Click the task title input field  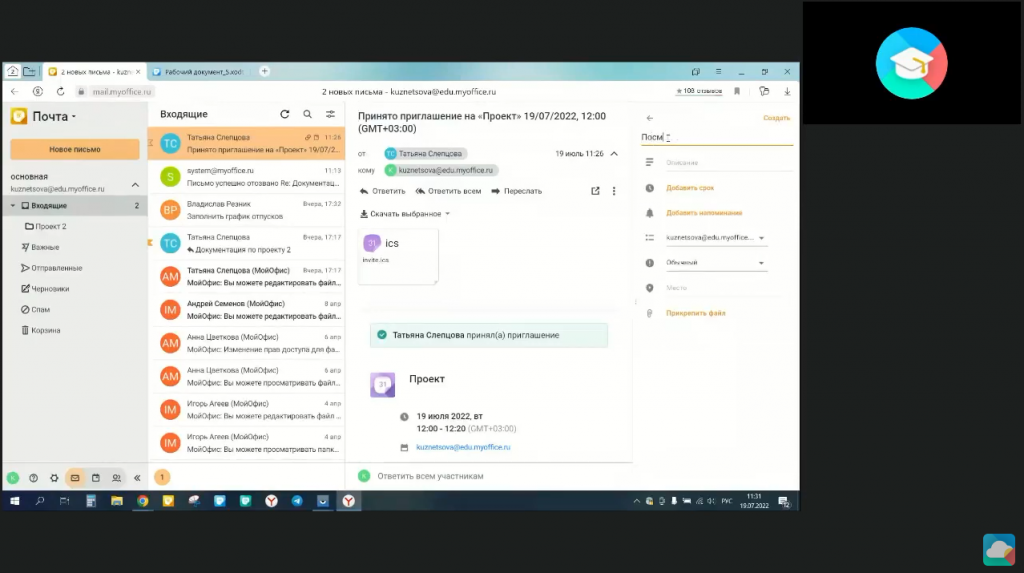(716, 137)
